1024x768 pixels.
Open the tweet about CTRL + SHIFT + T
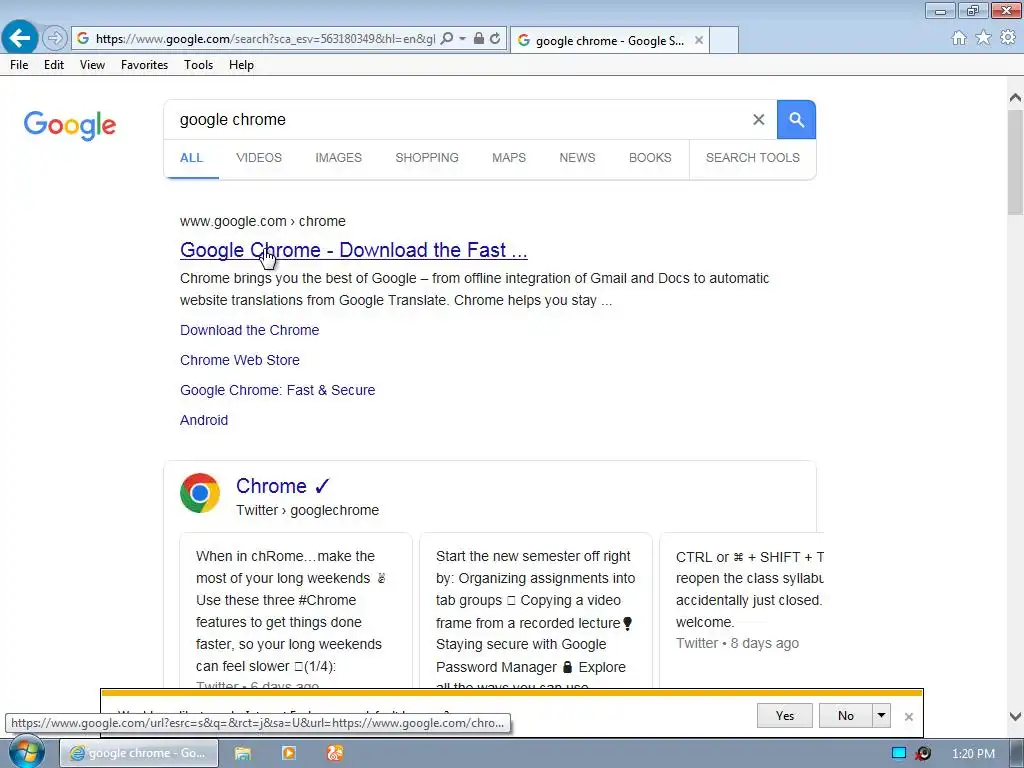742,611
